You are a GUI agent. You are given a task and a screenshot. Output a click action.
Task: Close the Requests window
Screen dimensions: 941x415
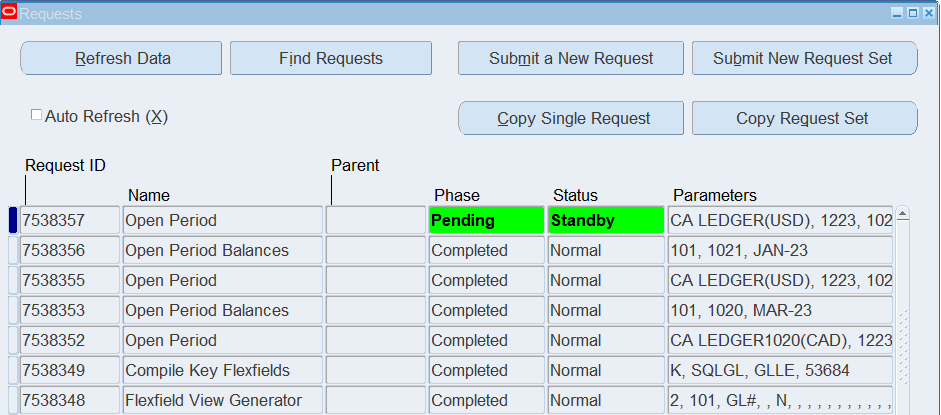pyautogui.click(x=928, y=13)
